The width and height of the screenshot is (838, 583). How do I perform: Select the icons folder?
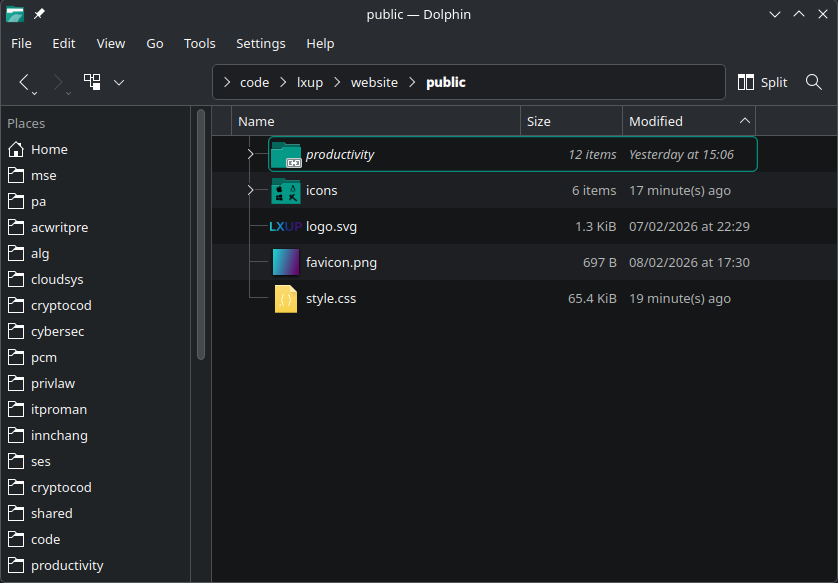click(322, 190)
